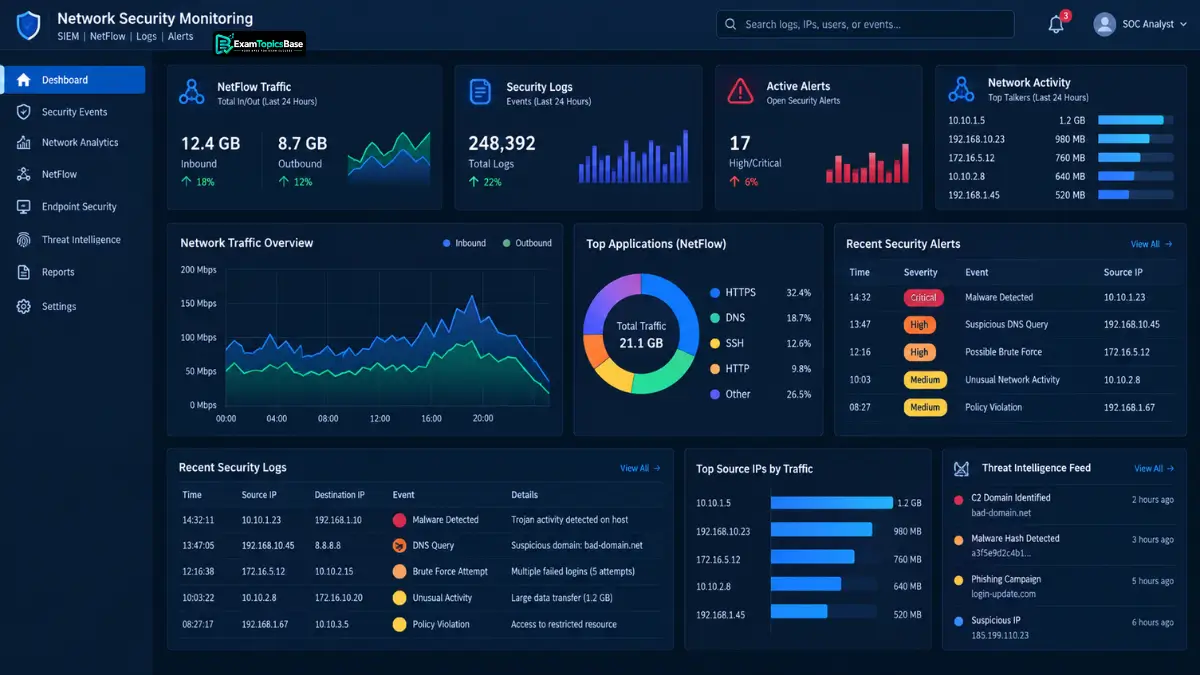The image size is (1200, 675).
Task: Open the Dashboard sidebar item
Action: [x=75, y=80]
